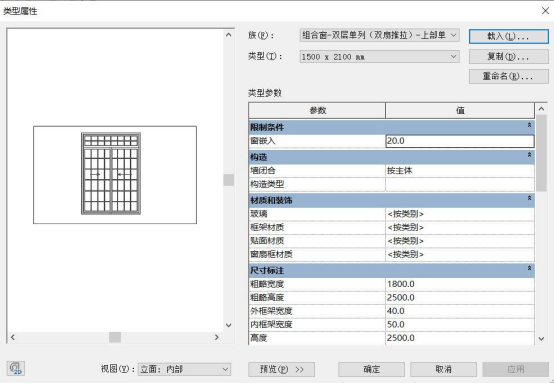Collapse the 构造 section
This screenshot has height=384, width=554.
(x=529, y=155)
